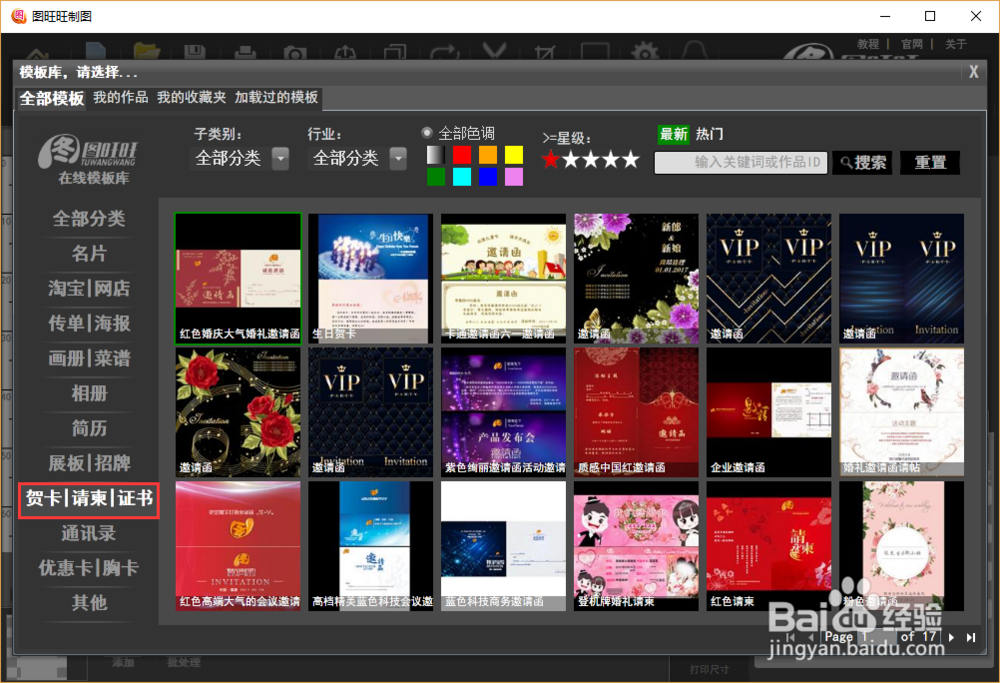Select the 贺卡|请柬|证书 category
This screenshot has height=683, width=1000.
(89, 498)
